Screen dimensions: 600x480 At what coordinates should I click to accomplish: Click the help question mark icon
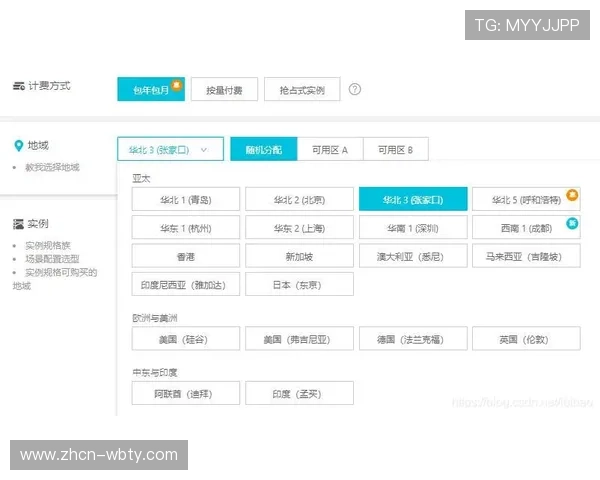354,89
